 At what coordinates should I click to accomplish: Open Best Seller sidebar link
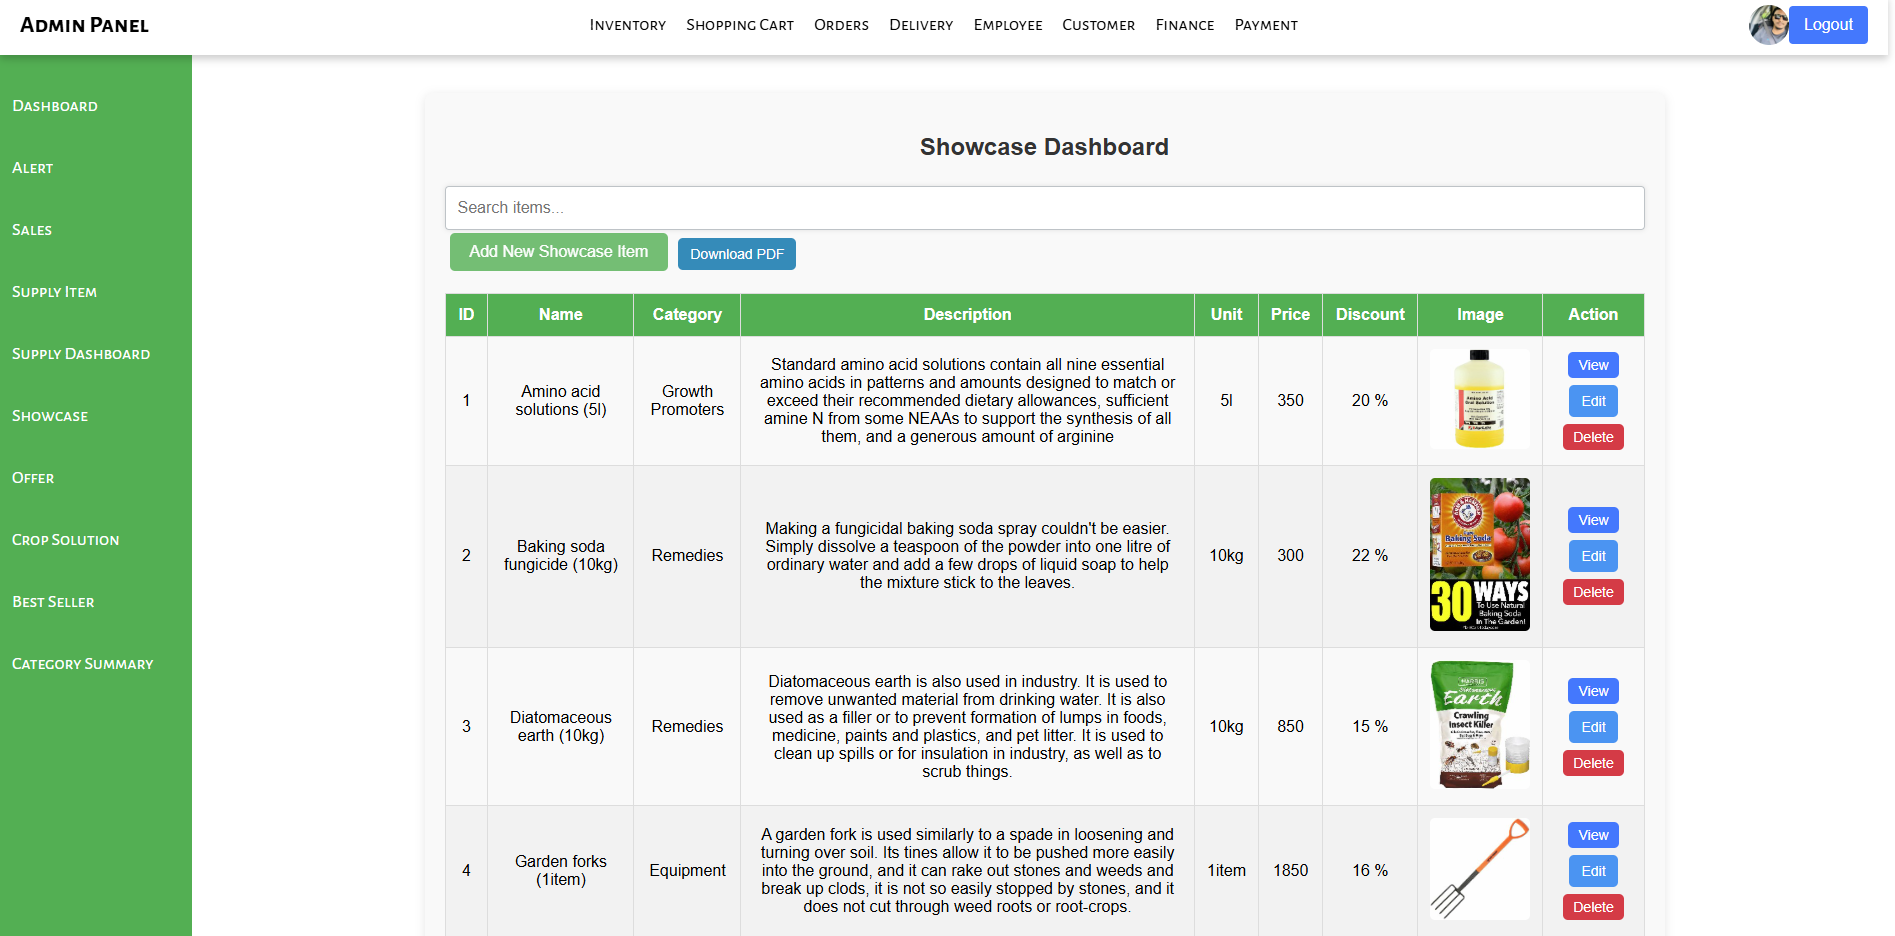(x=53, y=602)
